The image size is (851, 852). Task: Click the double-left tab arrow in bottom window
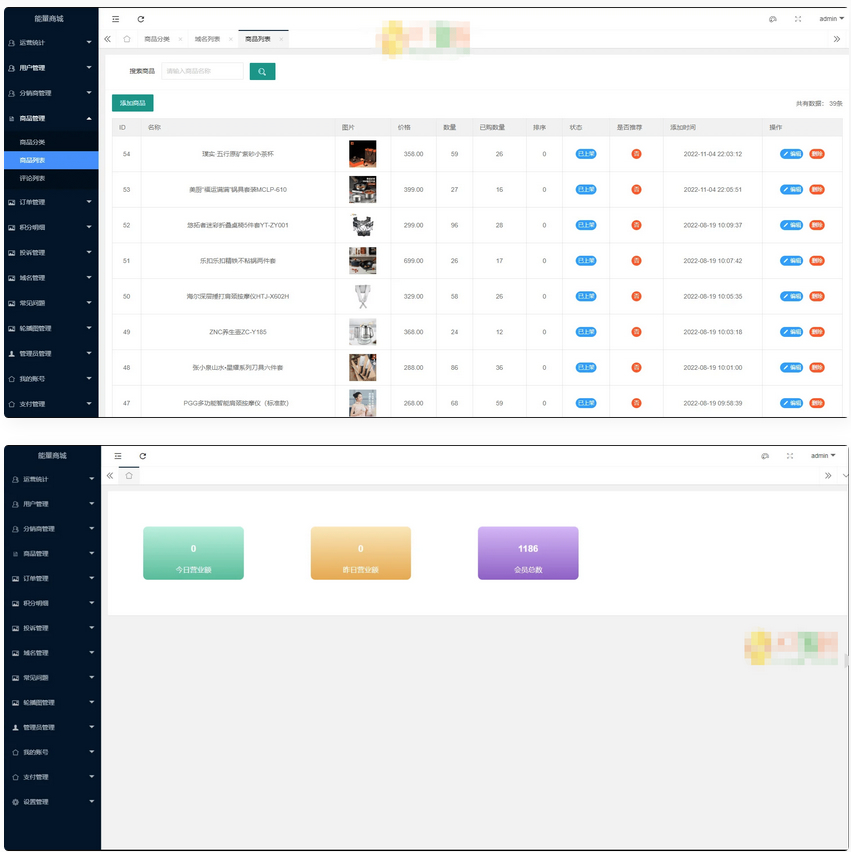[x=110, y=476]
